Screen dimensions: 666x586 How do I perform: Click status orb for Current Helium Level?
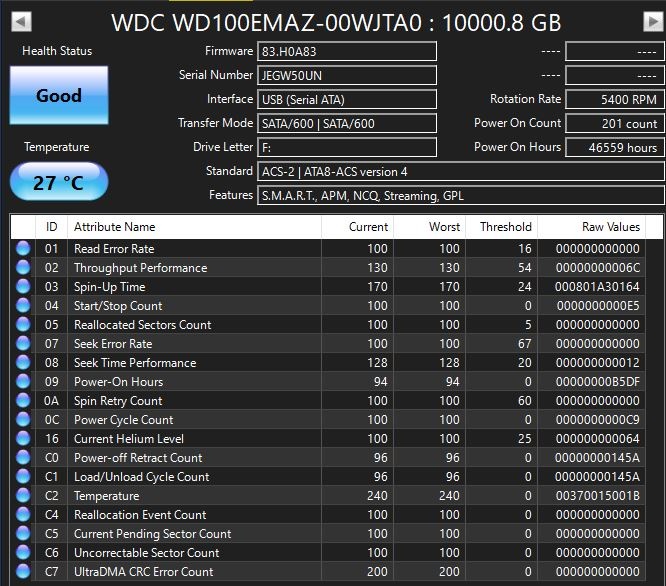point(23,438)
